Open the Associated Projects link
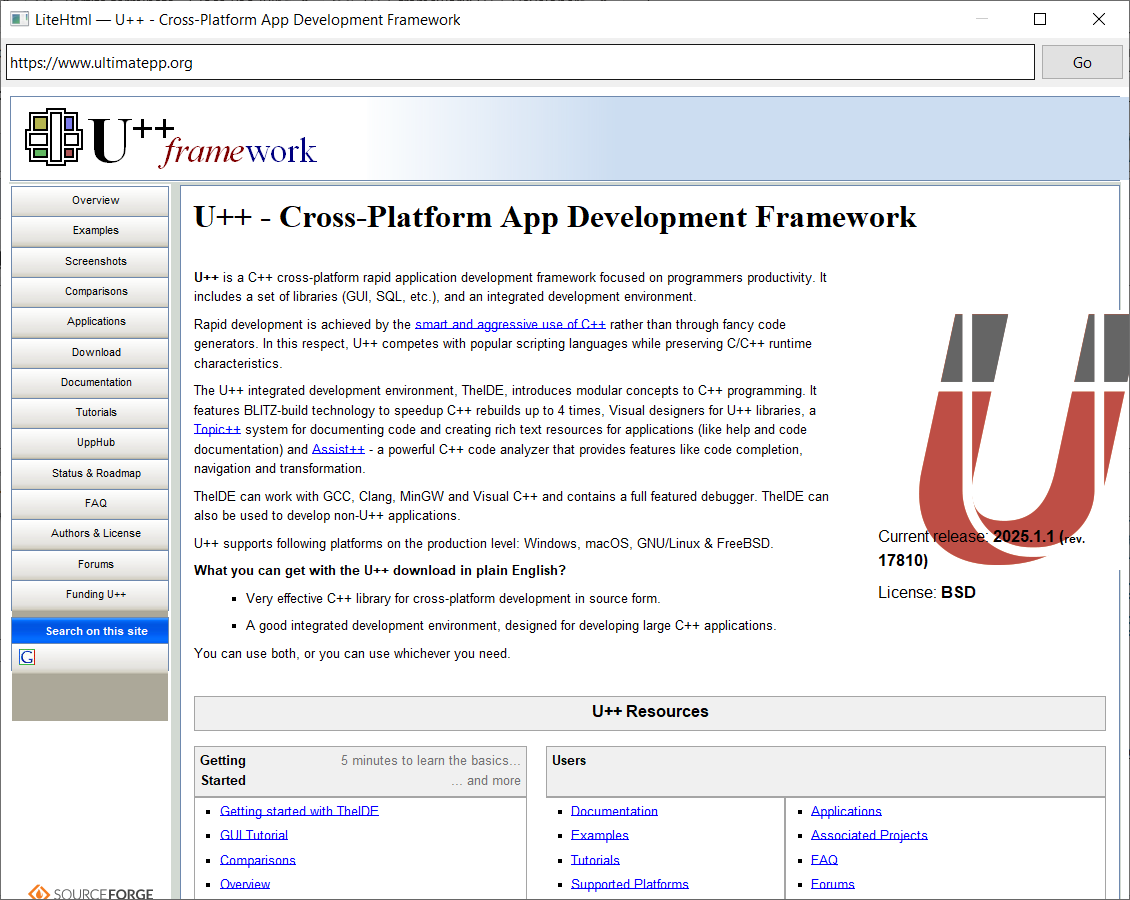The image size is (1130, 900). click(869, 835)
